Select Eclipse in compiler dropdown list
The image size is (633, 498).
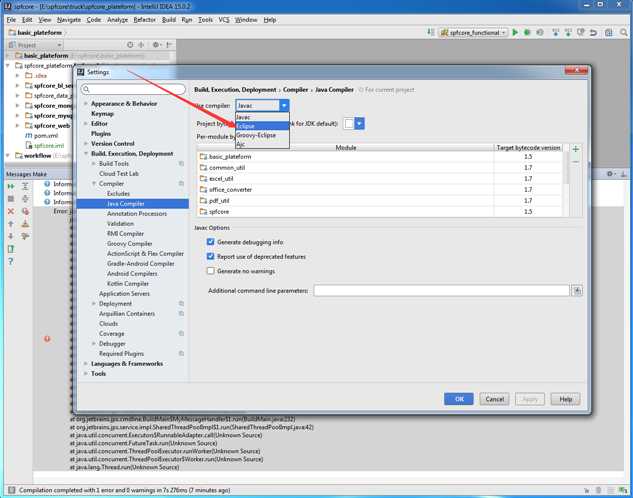click(x=262, y=126)
